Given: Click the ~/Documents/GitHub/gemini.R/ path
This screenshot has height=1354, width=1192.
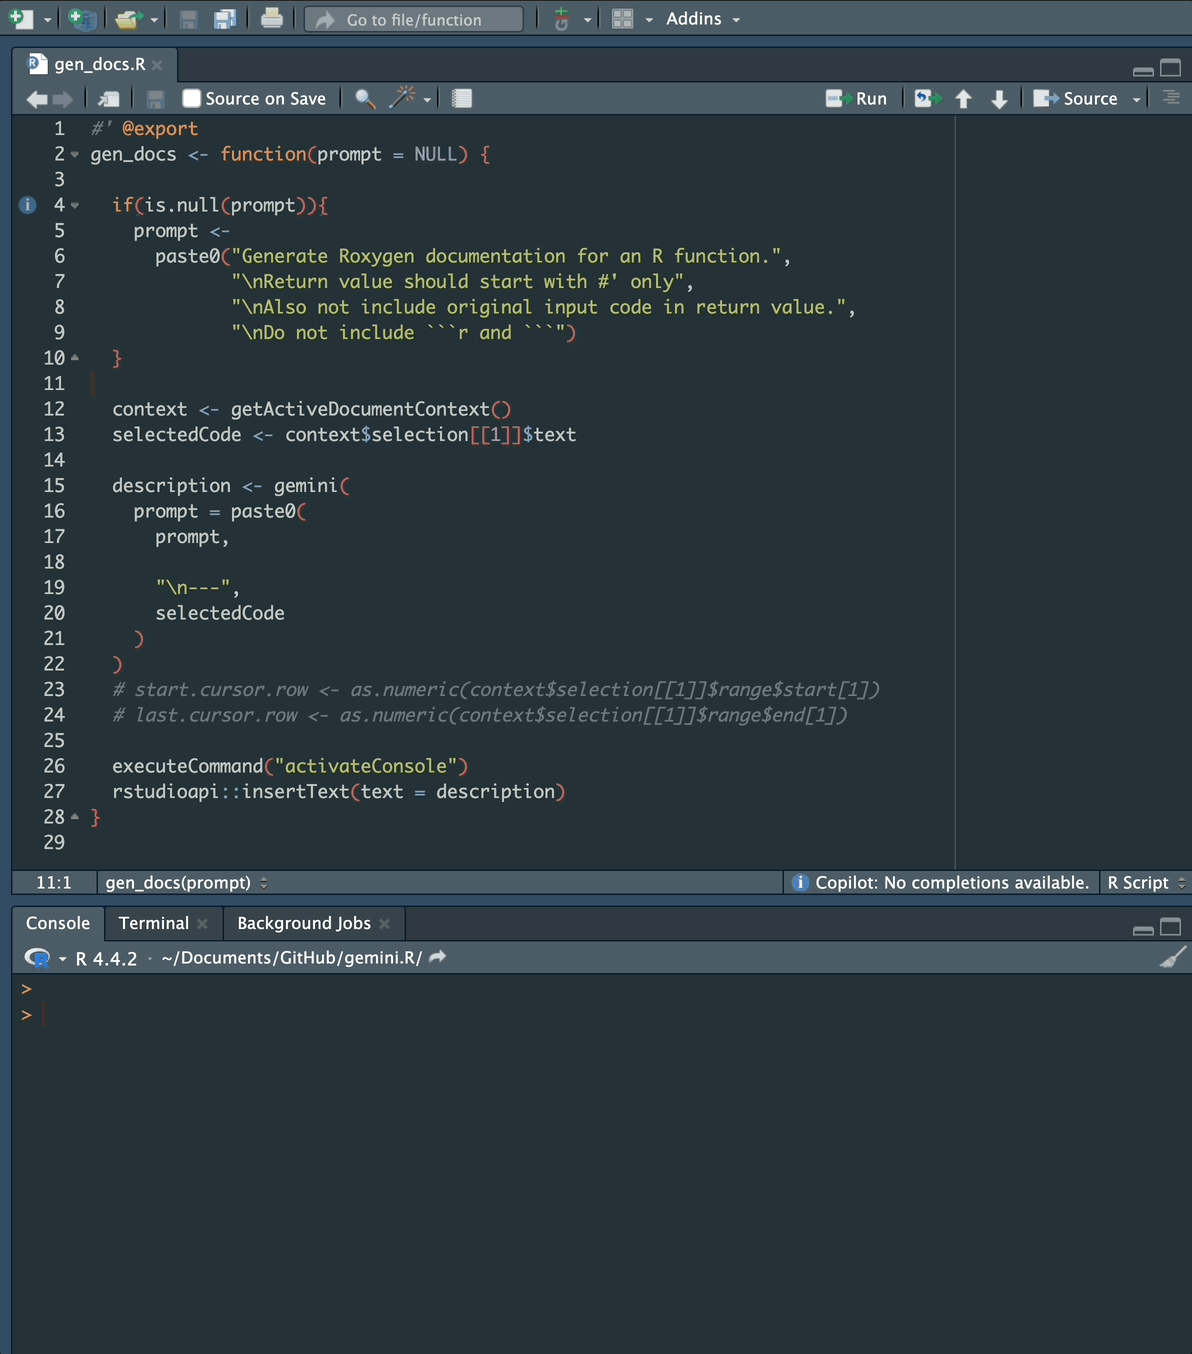Looking at the screenshot, I should coord(291,958).
